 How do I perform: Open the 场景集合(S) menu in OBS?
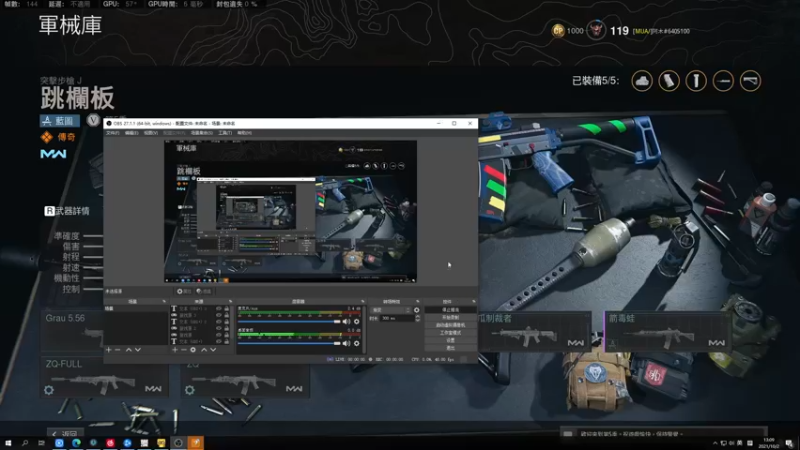(202, 133)
